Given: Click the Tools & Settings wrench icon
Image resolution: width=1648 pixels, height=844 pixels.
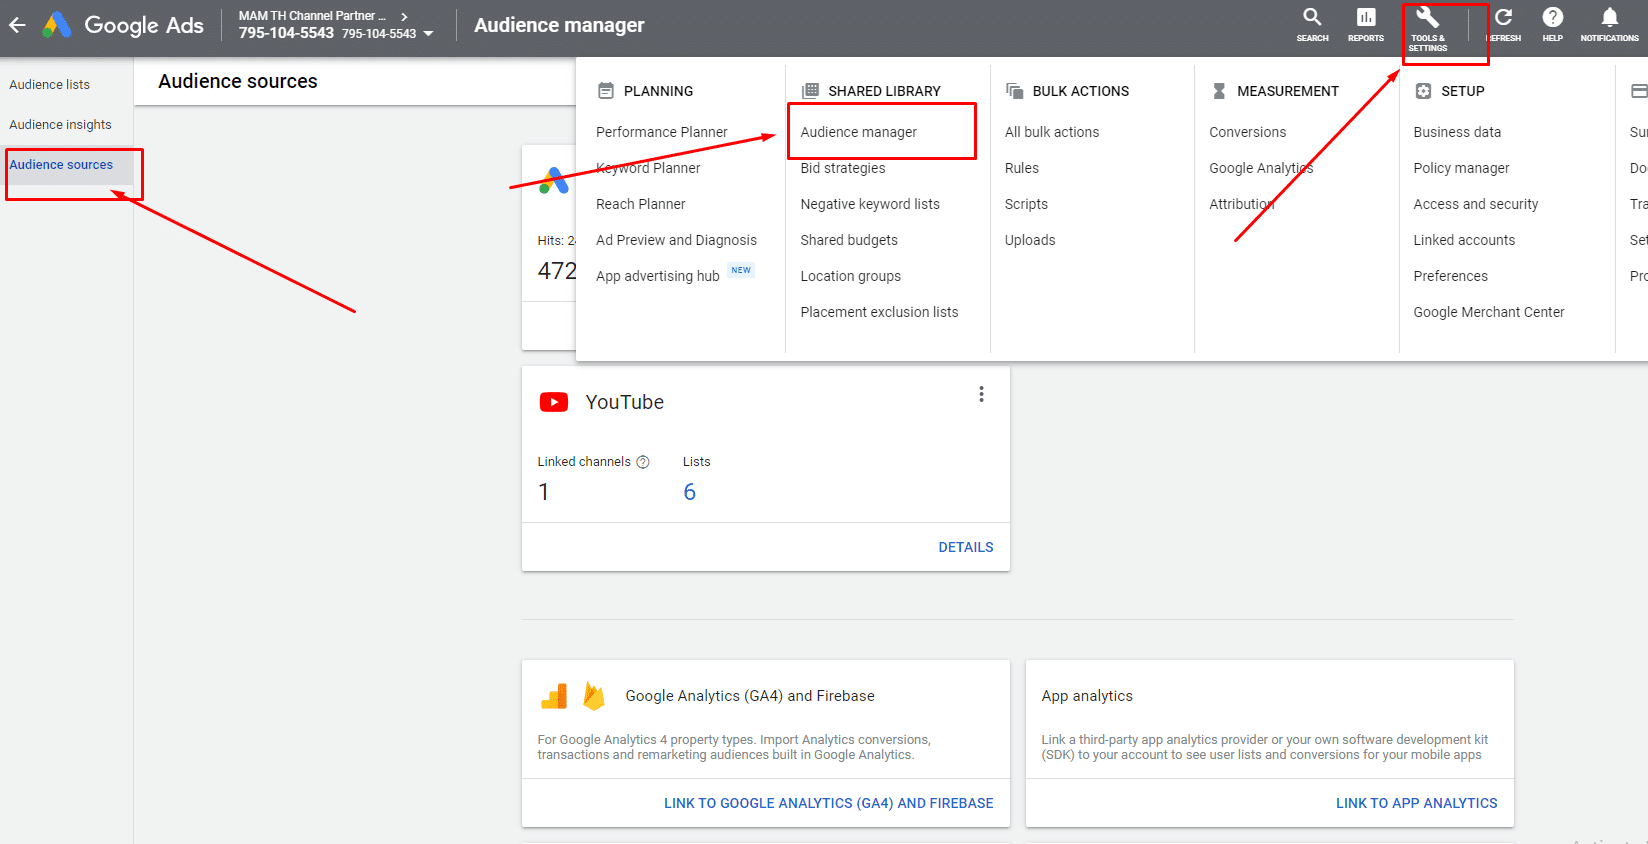Looking at the screenshot, I should coord(1427,18).
